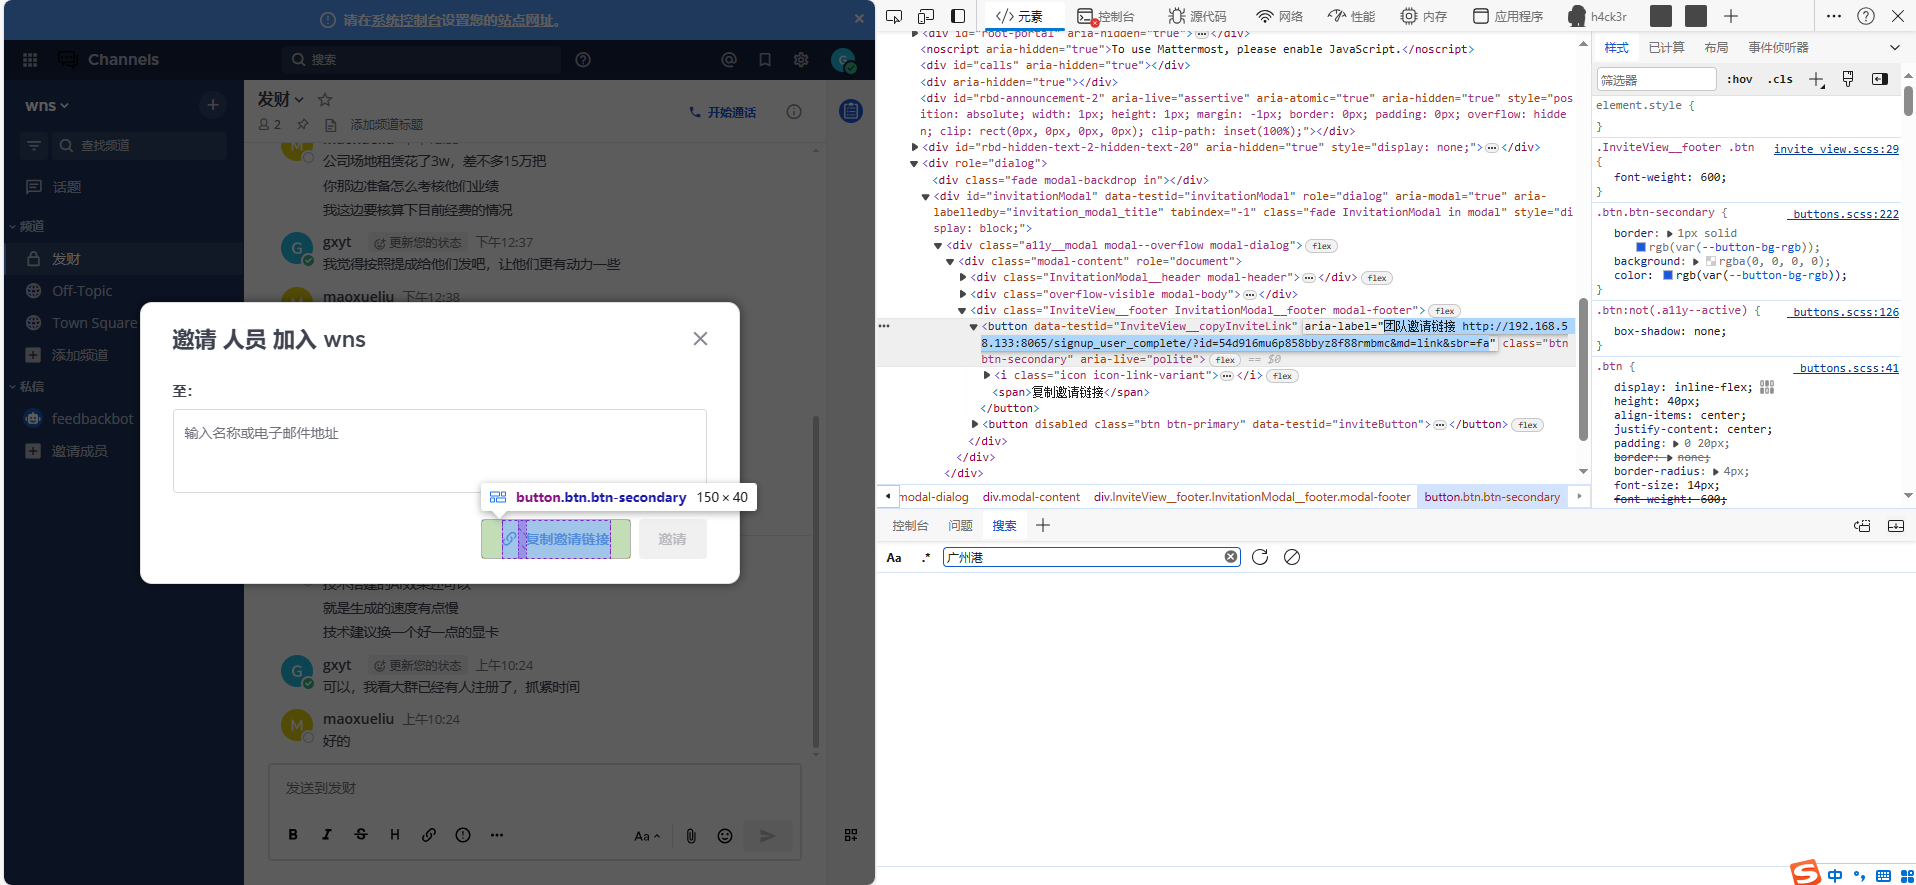Toggle match case Aa in search
Viewport: 1916px width, 885px height.
(x=894, y=558)
